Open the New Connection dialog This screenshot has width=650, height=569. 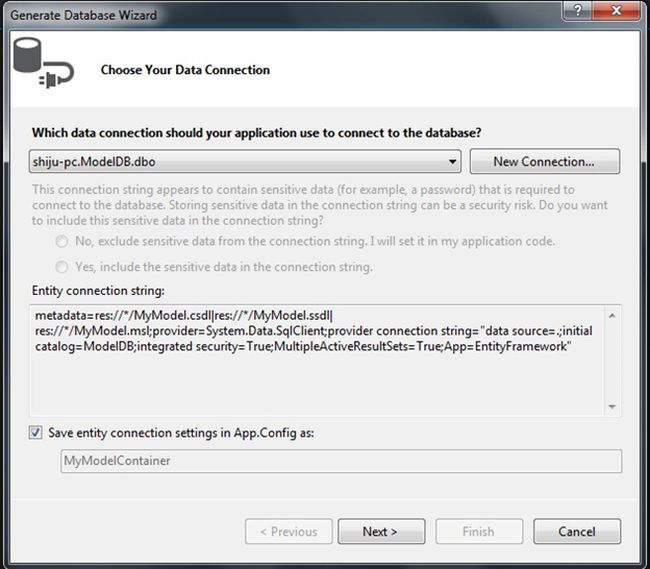click(543, 161)
